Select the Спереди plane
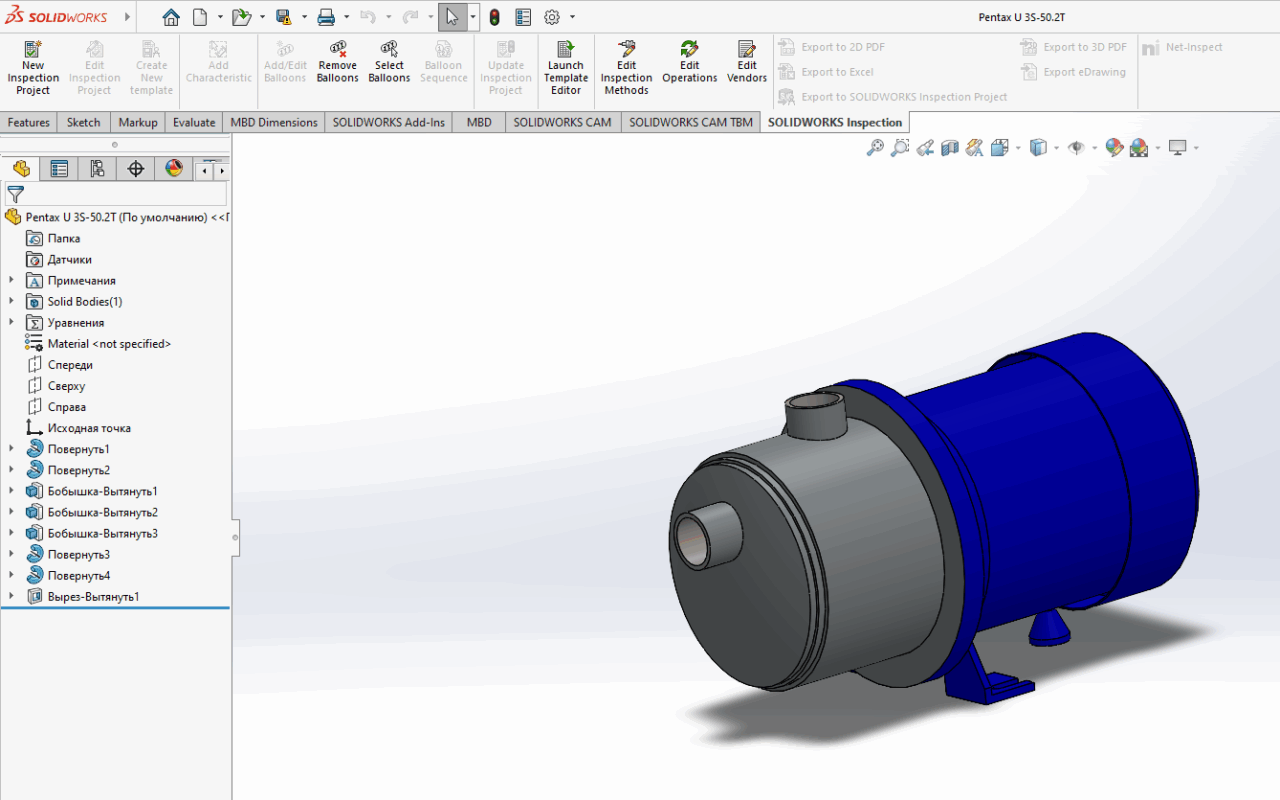The height and width of the screenshot is (800, 1280). pos(70,365)
